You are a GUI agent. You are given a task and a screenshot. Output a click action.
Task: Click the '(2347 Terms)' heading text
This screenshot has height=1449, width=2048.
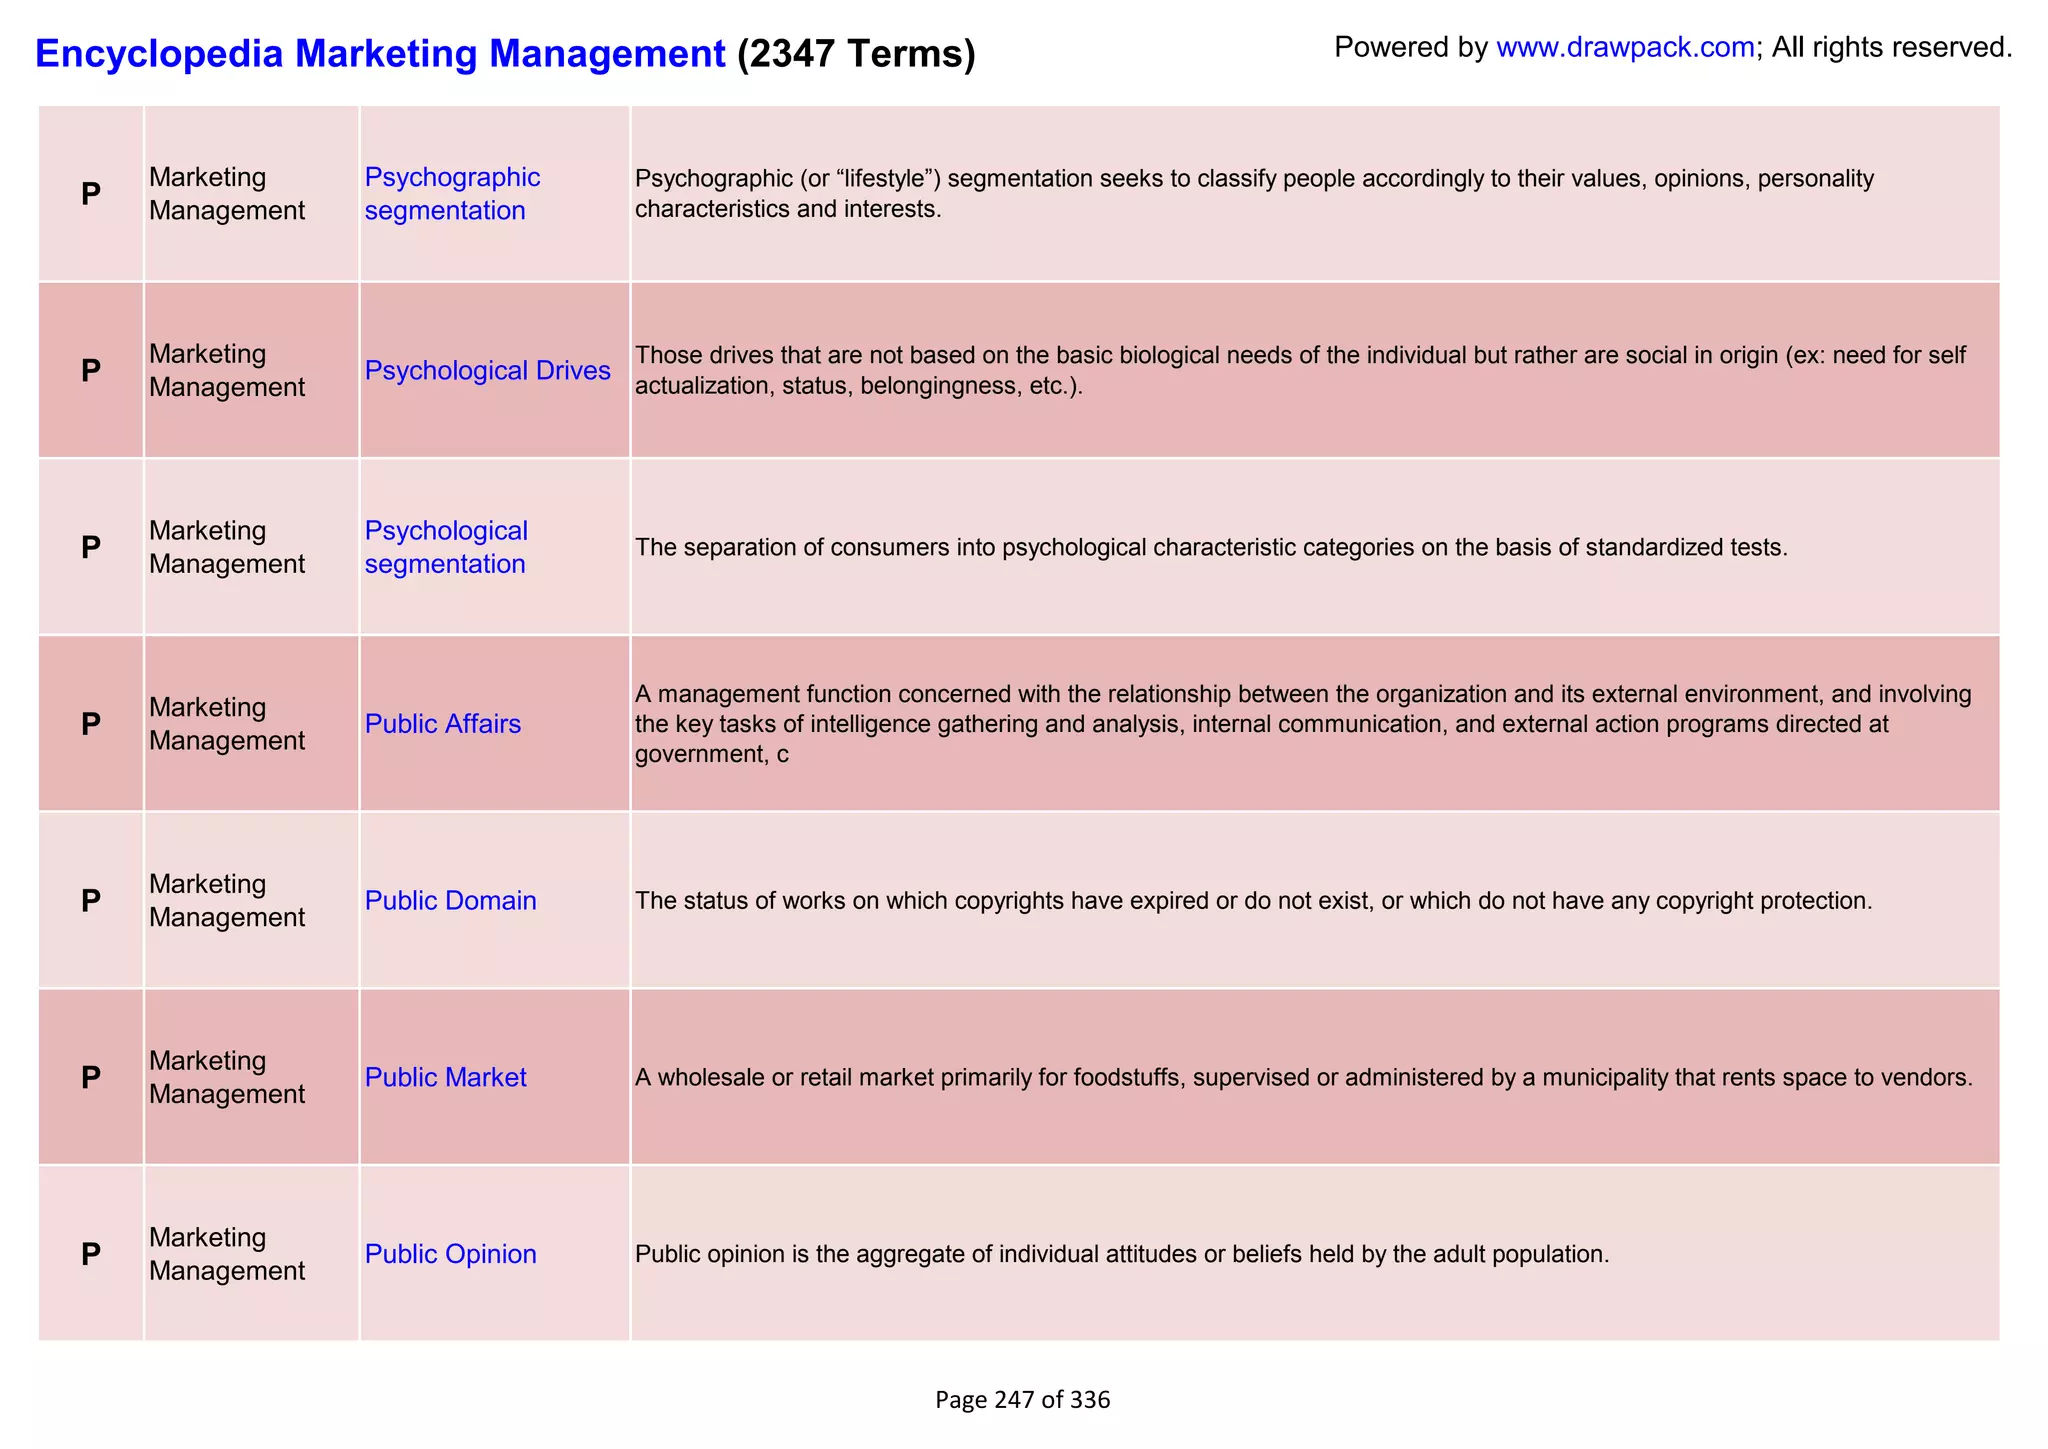coord(856,53)
